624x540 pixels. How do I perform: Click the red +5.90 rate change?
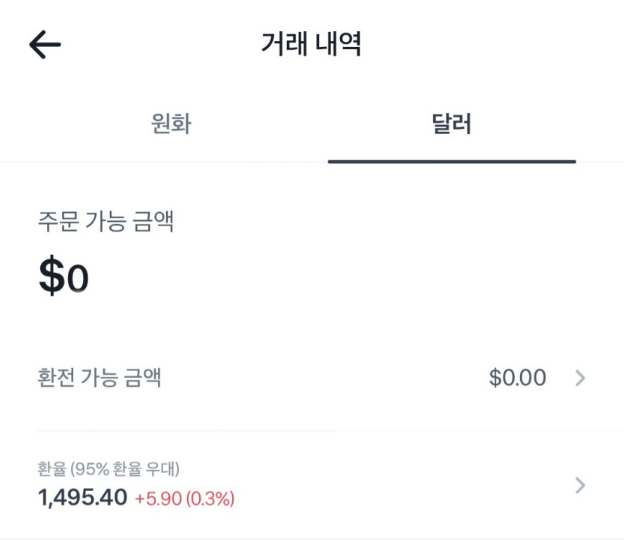click(159, 498)
